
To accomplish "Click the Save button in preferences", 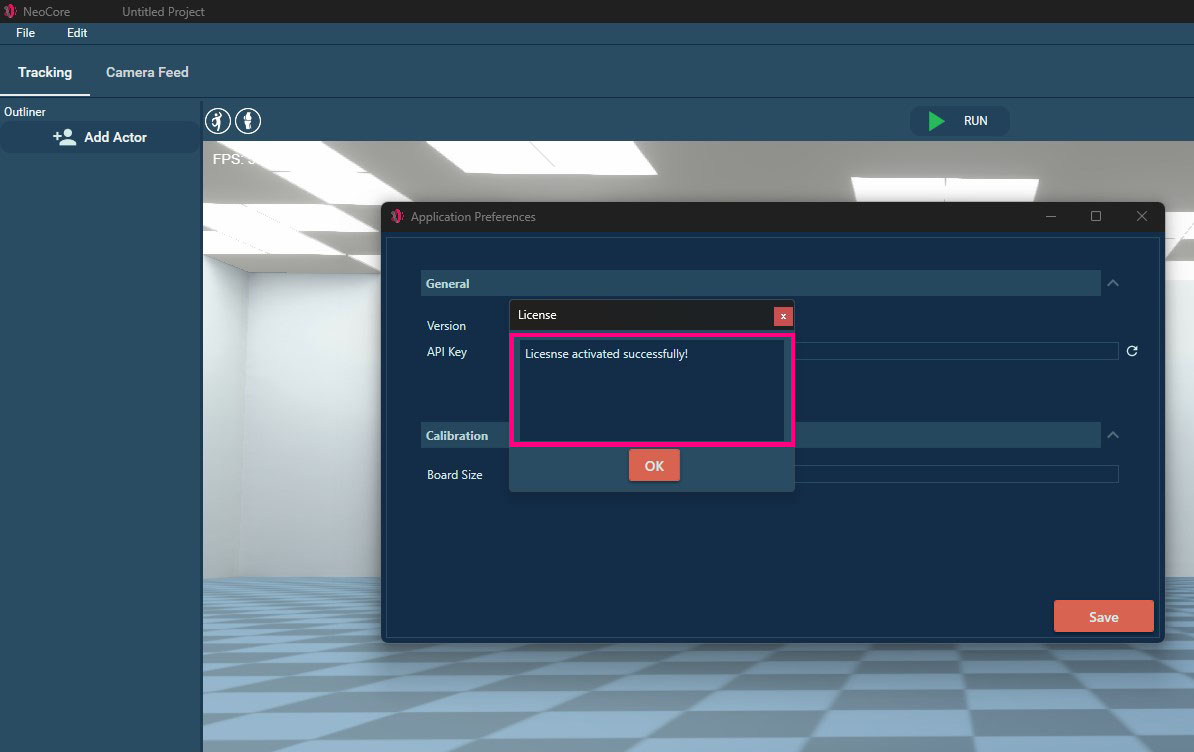I will (1103, 616).
